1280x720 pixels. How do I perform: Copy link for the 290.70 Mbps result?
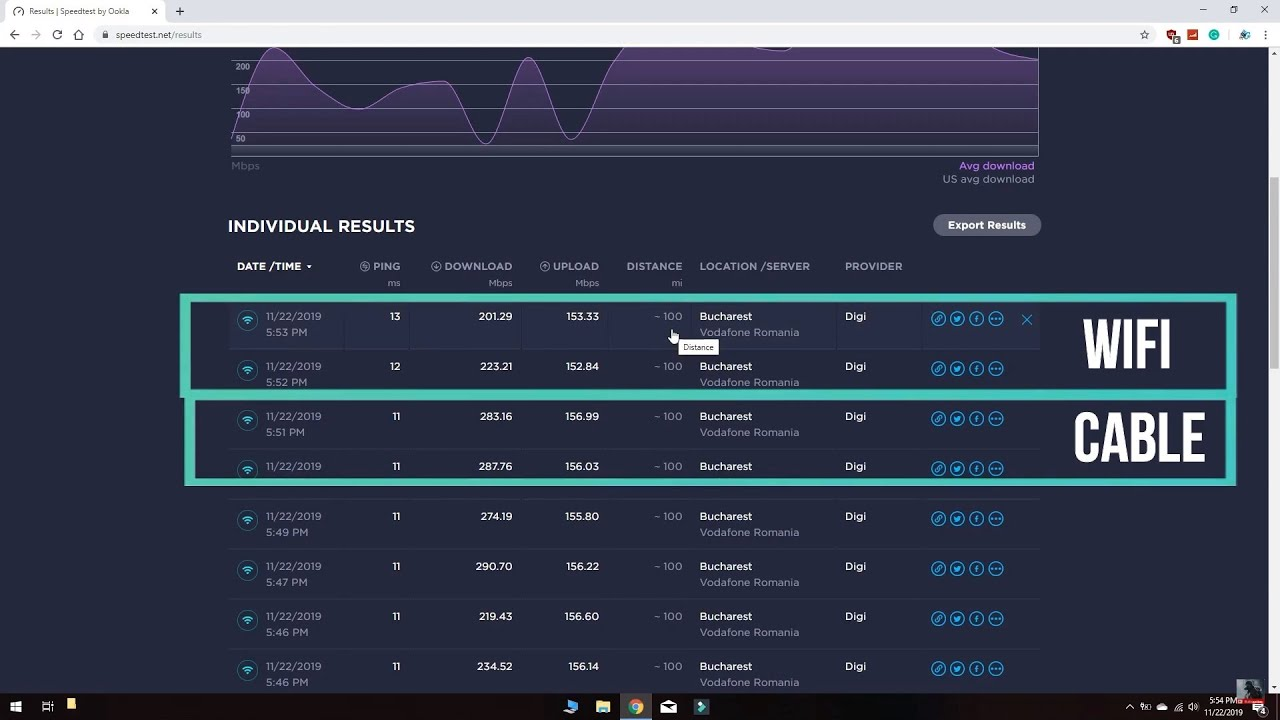[x=938, y=569]
